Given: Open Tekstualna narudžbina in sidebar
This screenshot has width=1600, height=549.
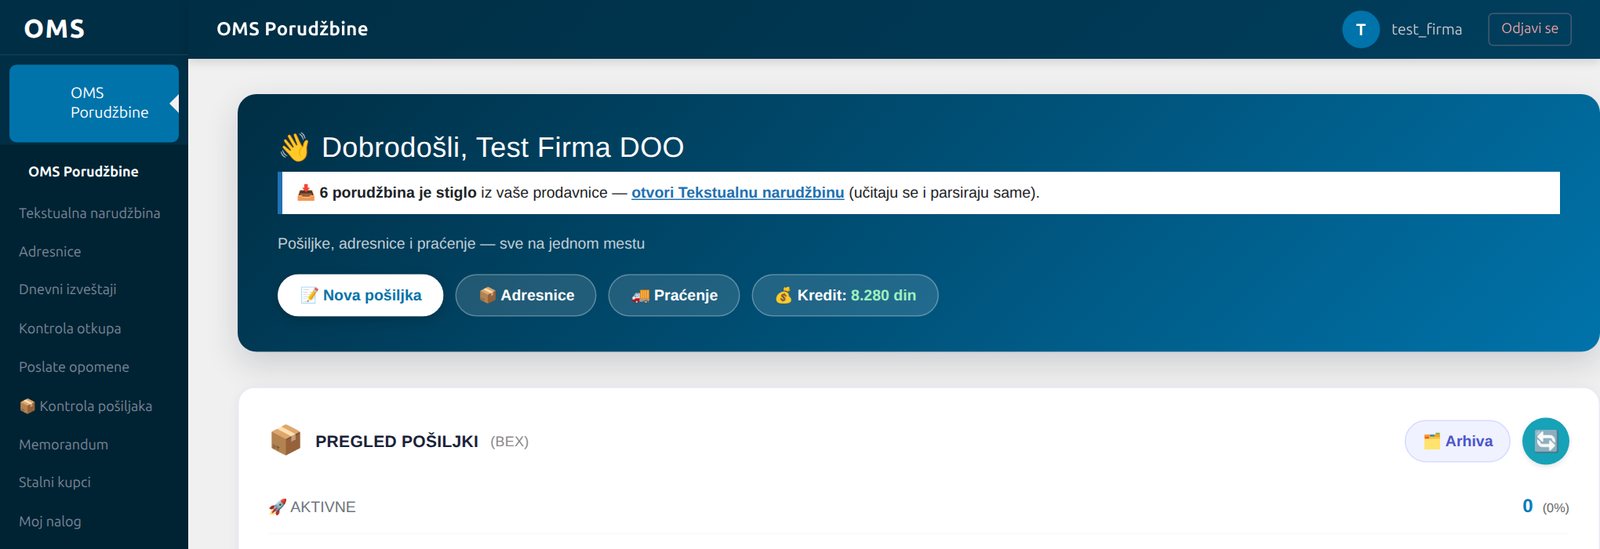Looking at the screenshot, I should [89, 213].
